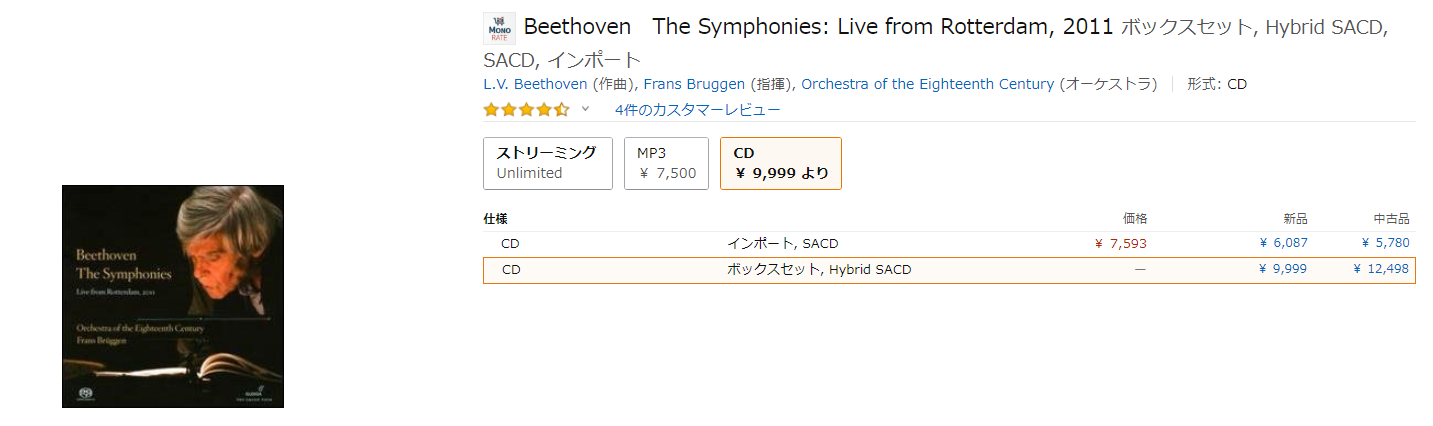
Task: Open used offers from ¥5,780
Action: (x=1385, y=243)
